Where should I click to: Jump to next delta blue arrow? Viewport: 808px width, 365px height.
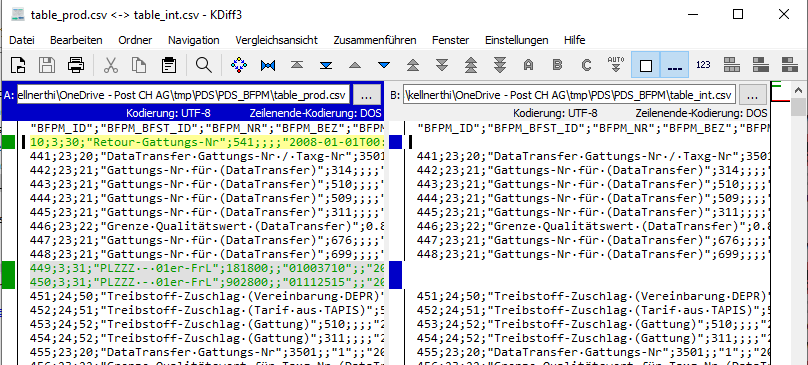383,65
